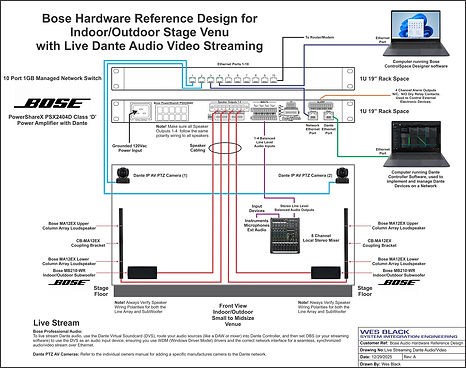Click the 'Live Stream' heading
Viewport: 466px width, 368px height.
(x=56, y=323)
